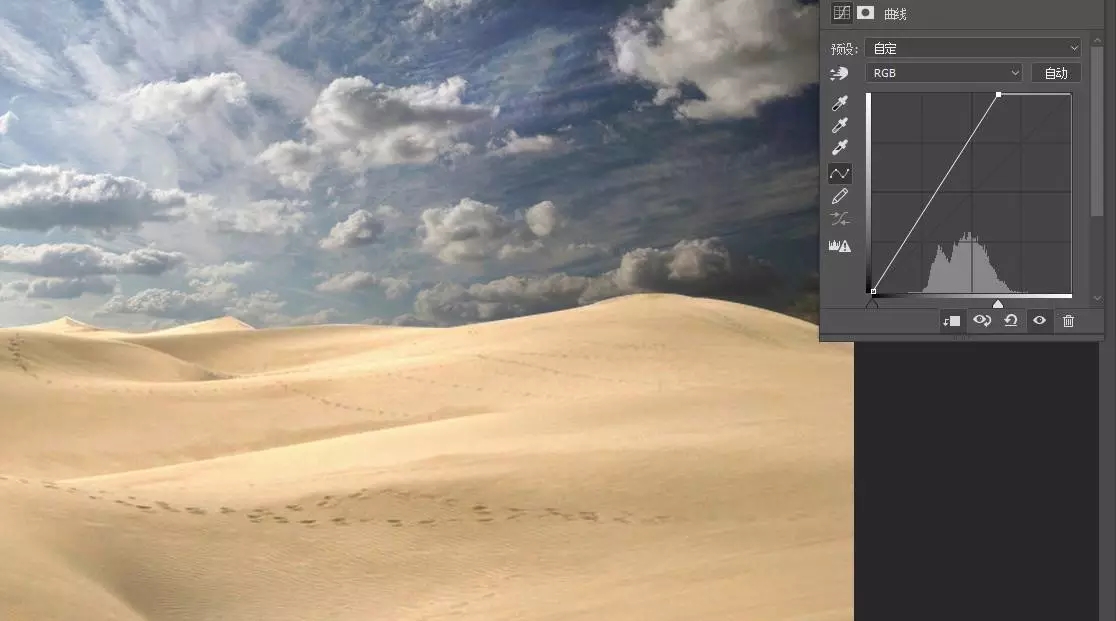Select the gray point eyedropper
The width and height of the screenshot is (1116, 621).
coord(840,126)
